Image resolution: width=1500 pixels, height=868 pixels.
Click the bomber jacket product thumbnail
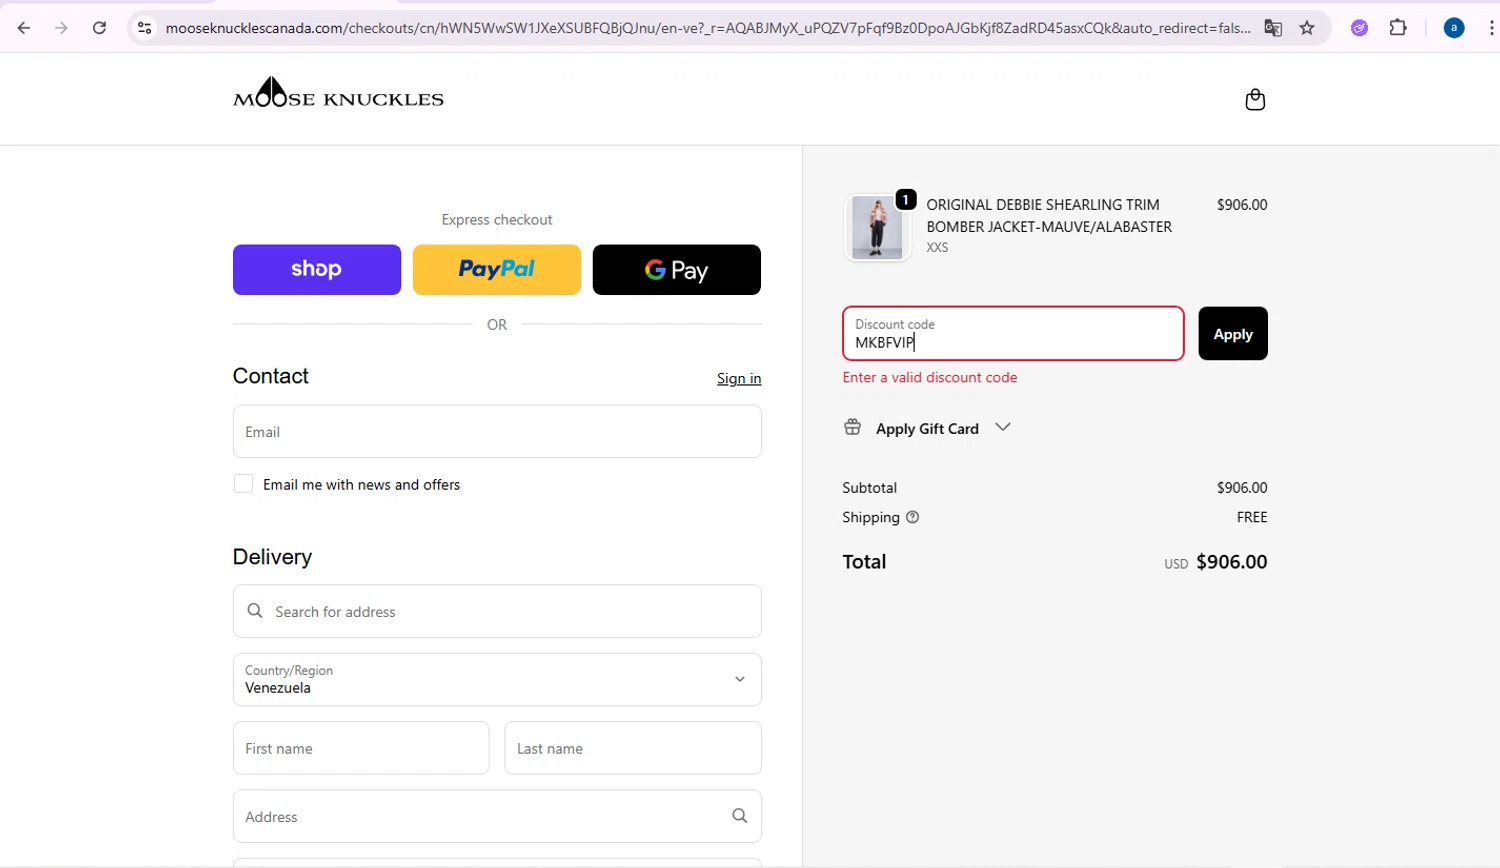tap(877, 228)
